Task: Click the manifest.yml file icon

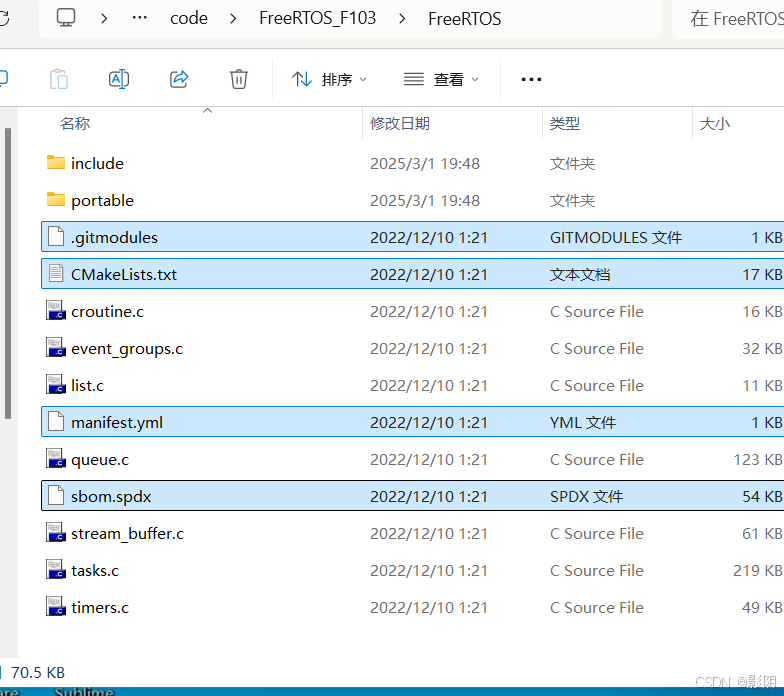Action: point(56,422)
